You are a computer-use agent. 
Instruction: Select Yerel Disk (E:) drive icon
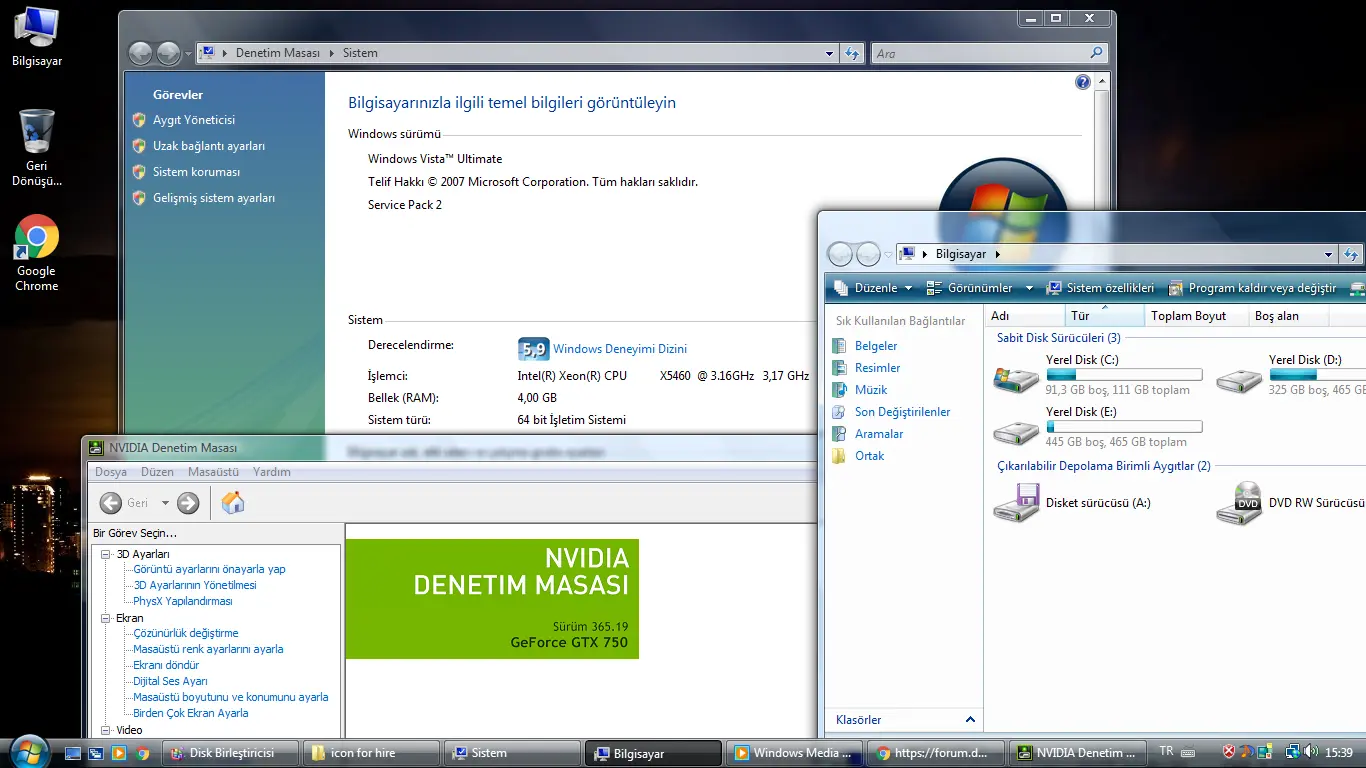[x=1016, y=430]
